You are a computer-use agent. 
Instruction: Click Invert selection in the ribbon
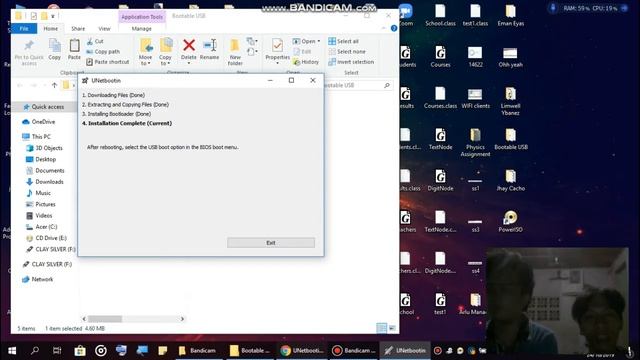coord(351,62)
